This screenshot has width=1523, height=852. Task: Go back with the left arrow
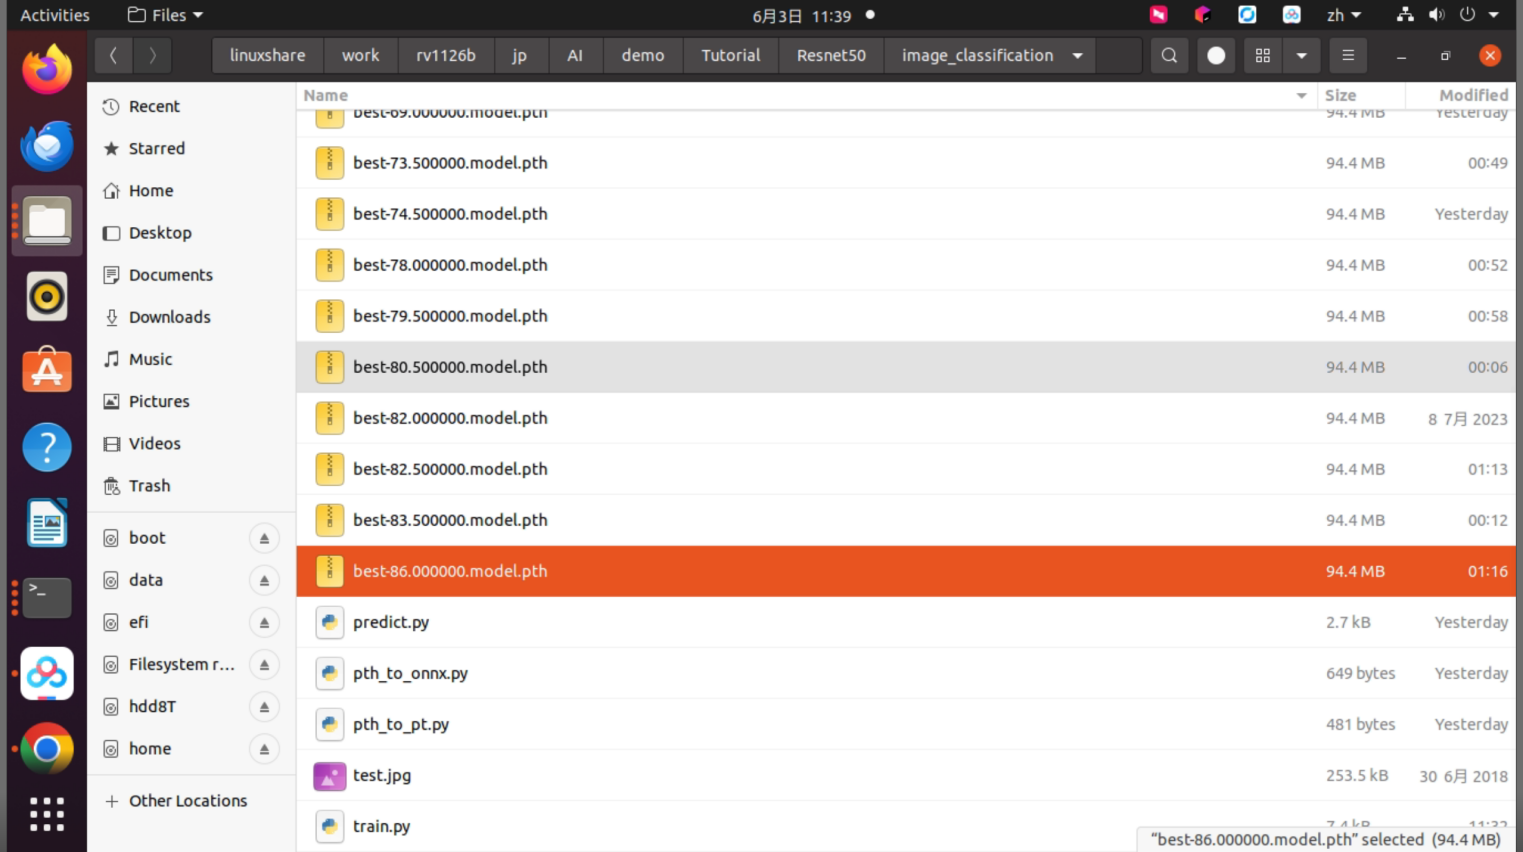(x=113, y=56)
